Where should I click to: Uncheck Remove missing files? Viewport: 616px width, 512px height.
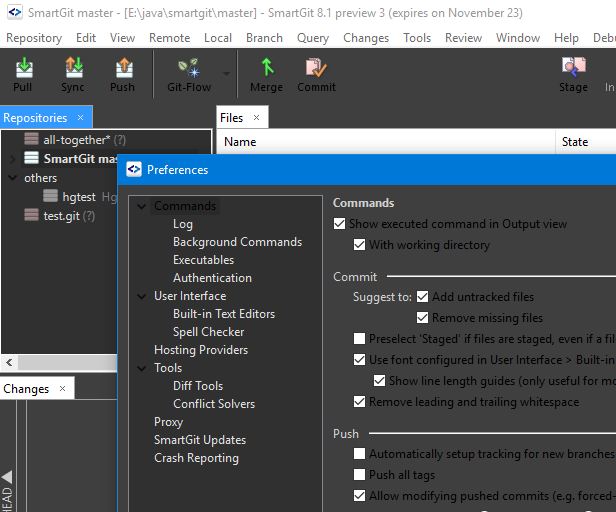click(x=422, y=317)
